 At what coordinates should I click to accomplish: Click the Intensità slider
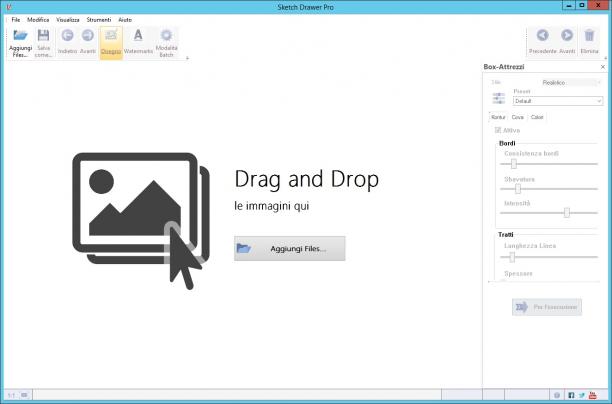point(549,213)
